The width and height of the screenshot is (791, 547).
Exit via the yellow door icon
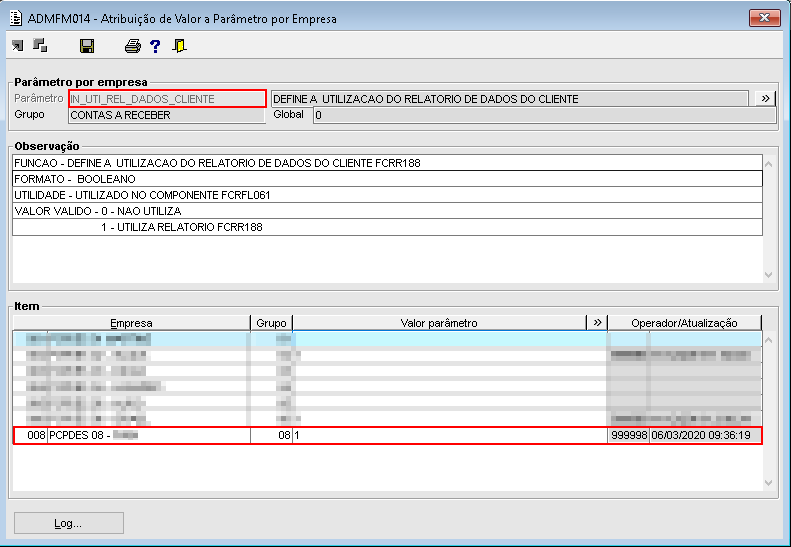click(x=179, y=46)
